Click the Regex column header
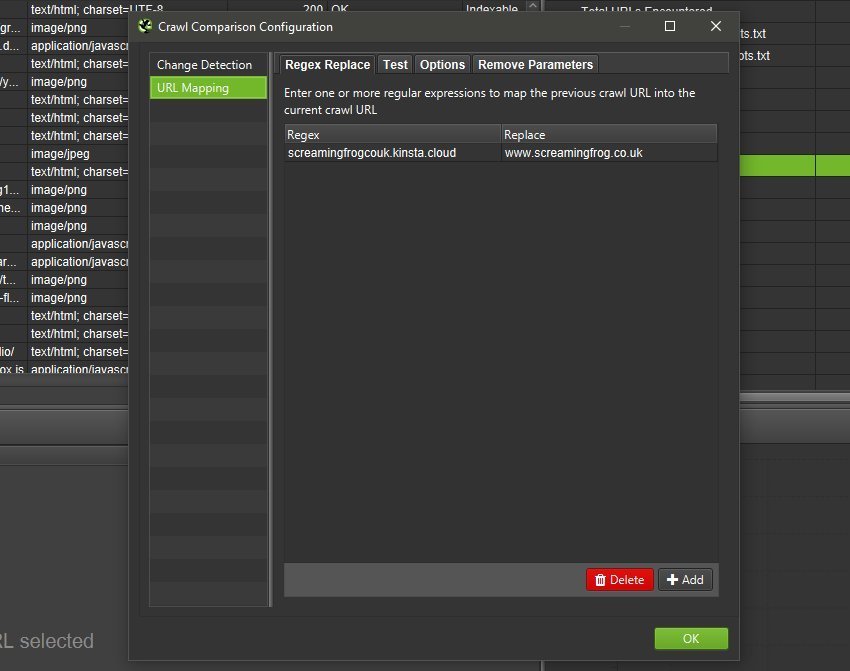 392,134
